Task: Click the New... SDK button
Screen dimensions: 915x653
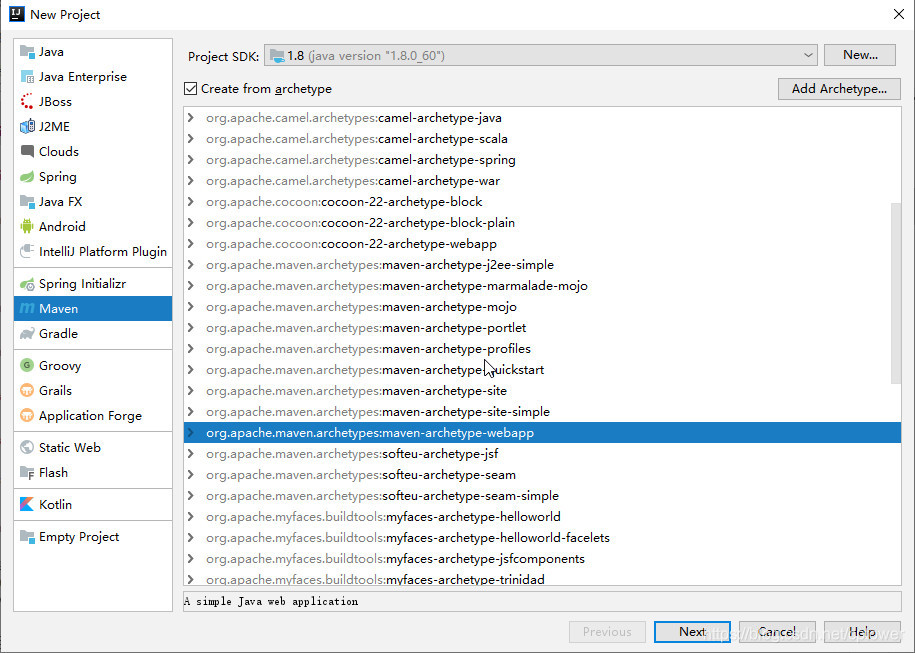Action: 860,55
